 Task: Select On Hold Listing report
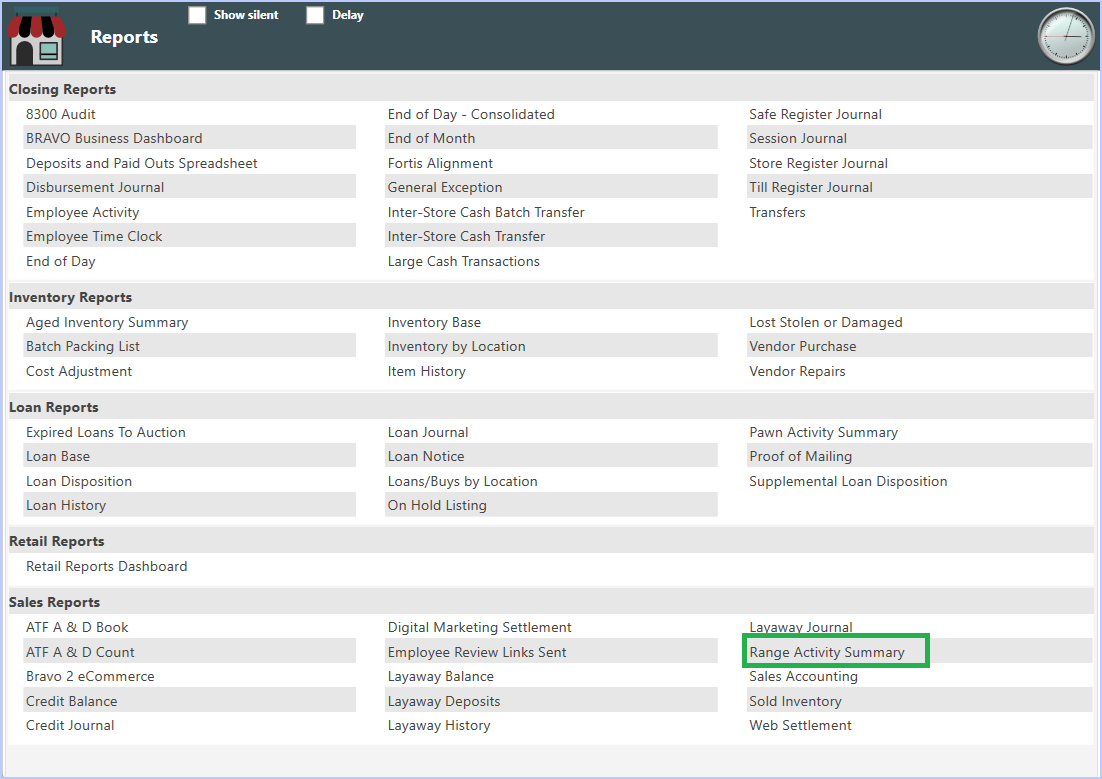[436, 506]
